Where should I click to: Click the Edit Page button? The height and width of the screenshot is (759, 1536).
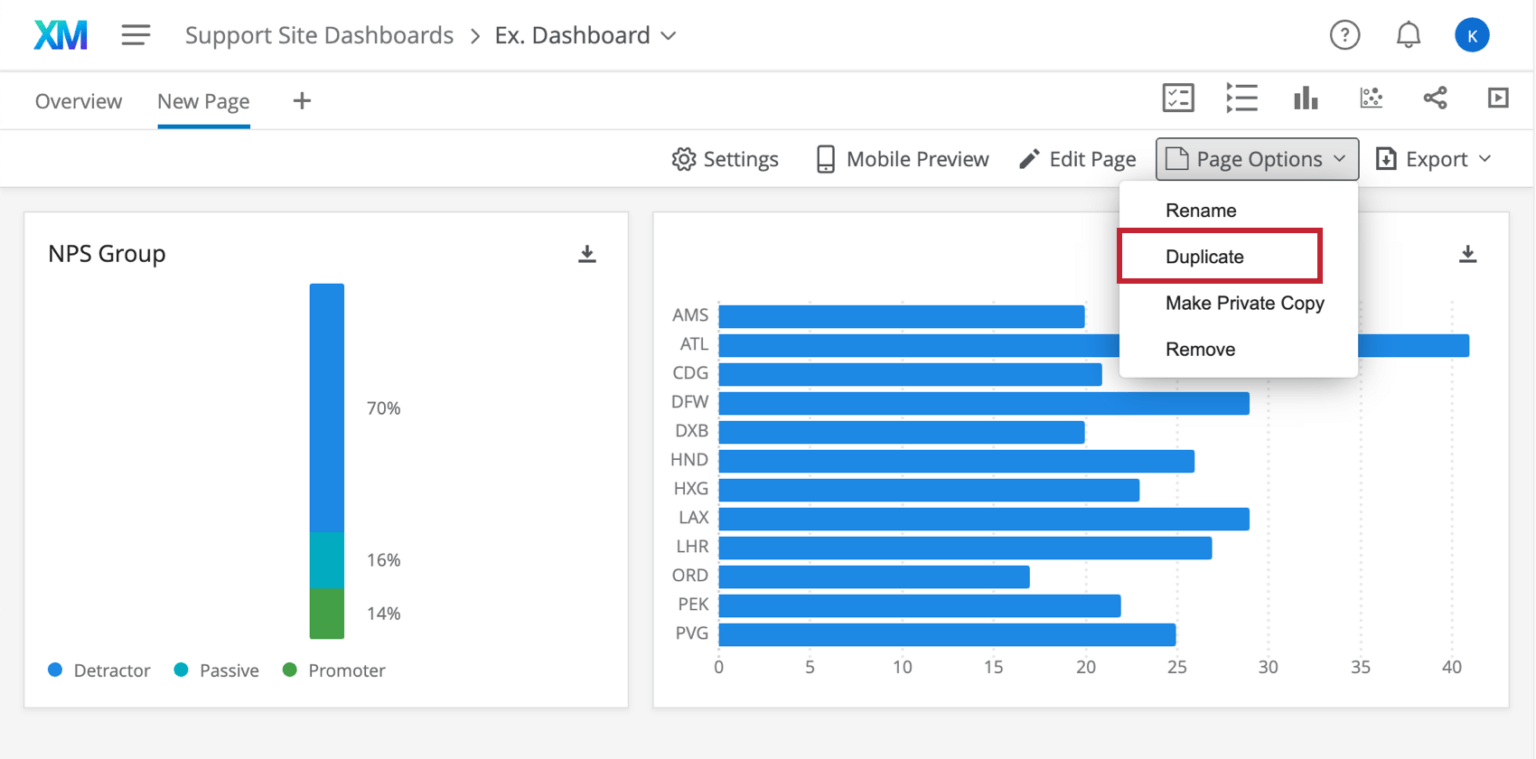1077,158
